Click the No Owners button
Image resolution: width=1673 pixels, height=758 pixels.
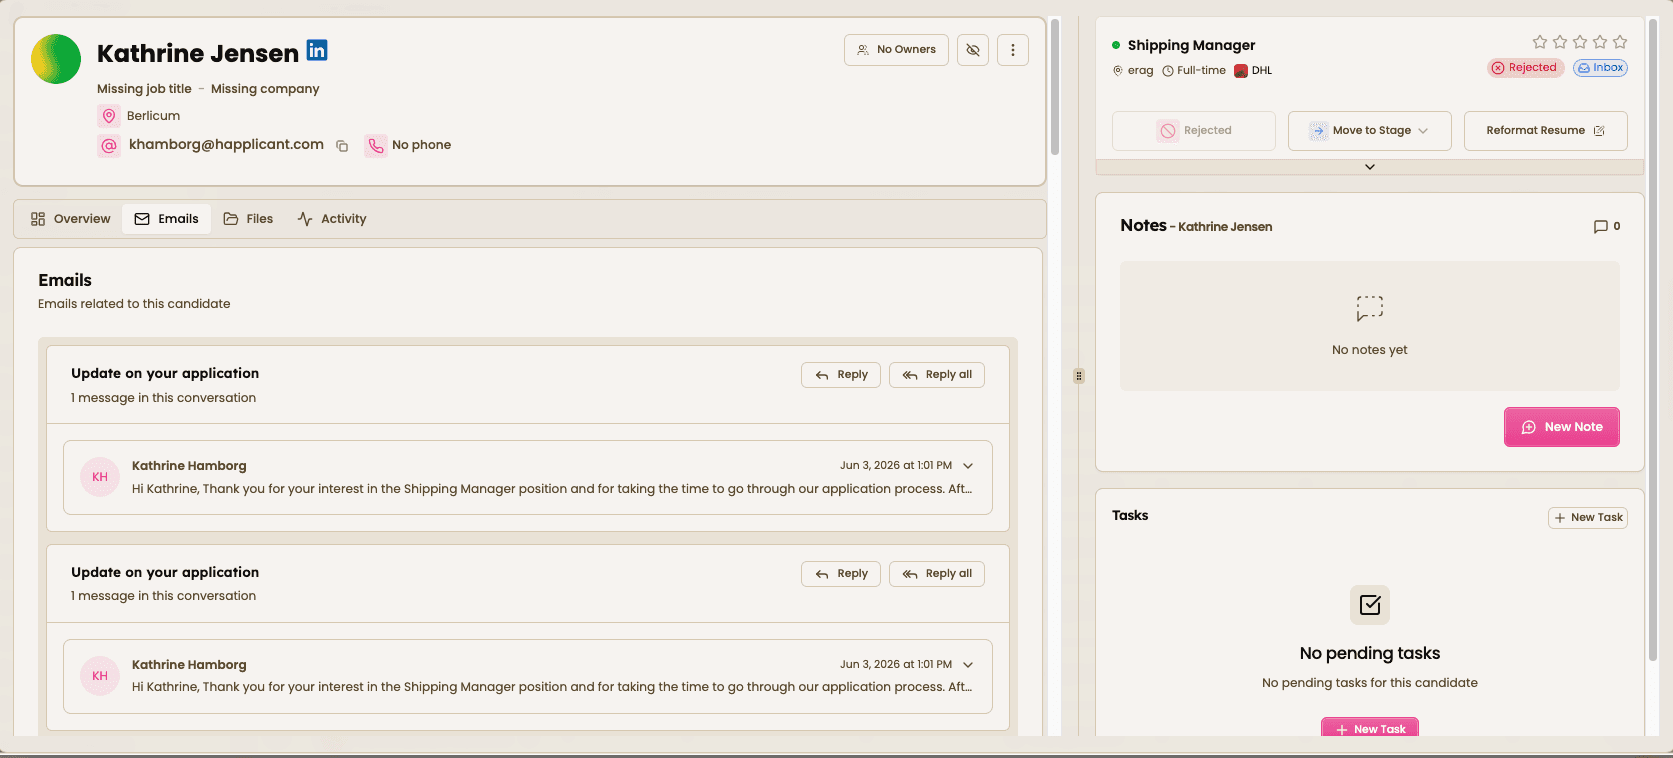[x=896, y=50]
